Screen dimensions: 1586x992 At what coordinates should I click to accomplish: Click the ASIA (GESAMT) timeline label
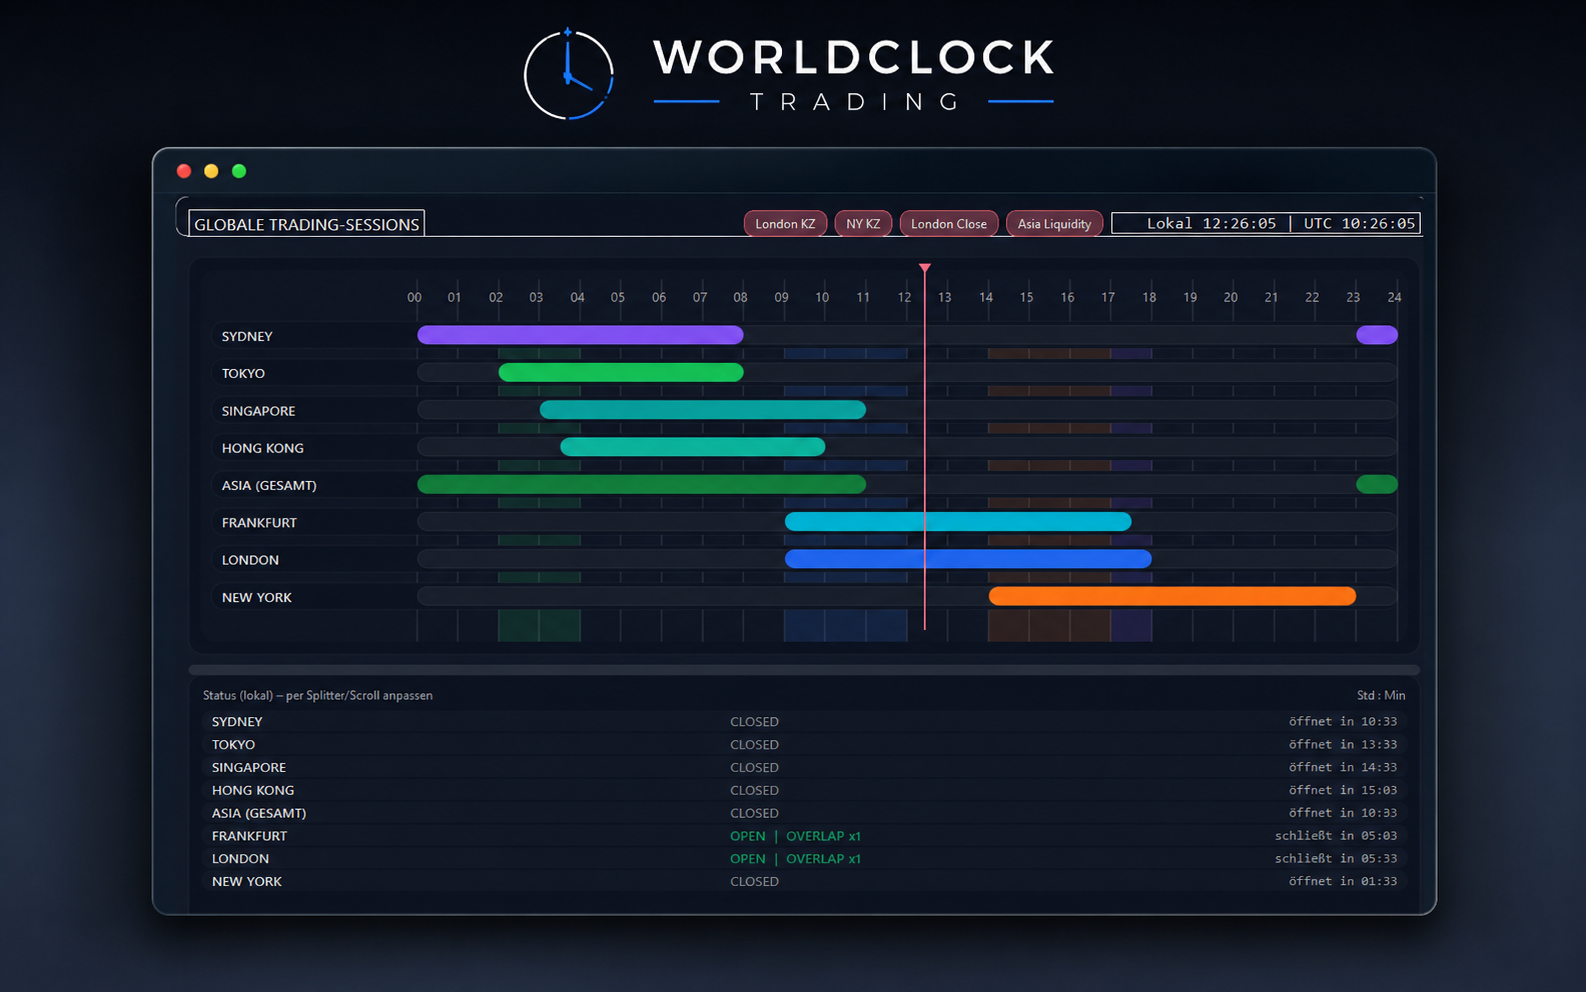click(269, 485)
